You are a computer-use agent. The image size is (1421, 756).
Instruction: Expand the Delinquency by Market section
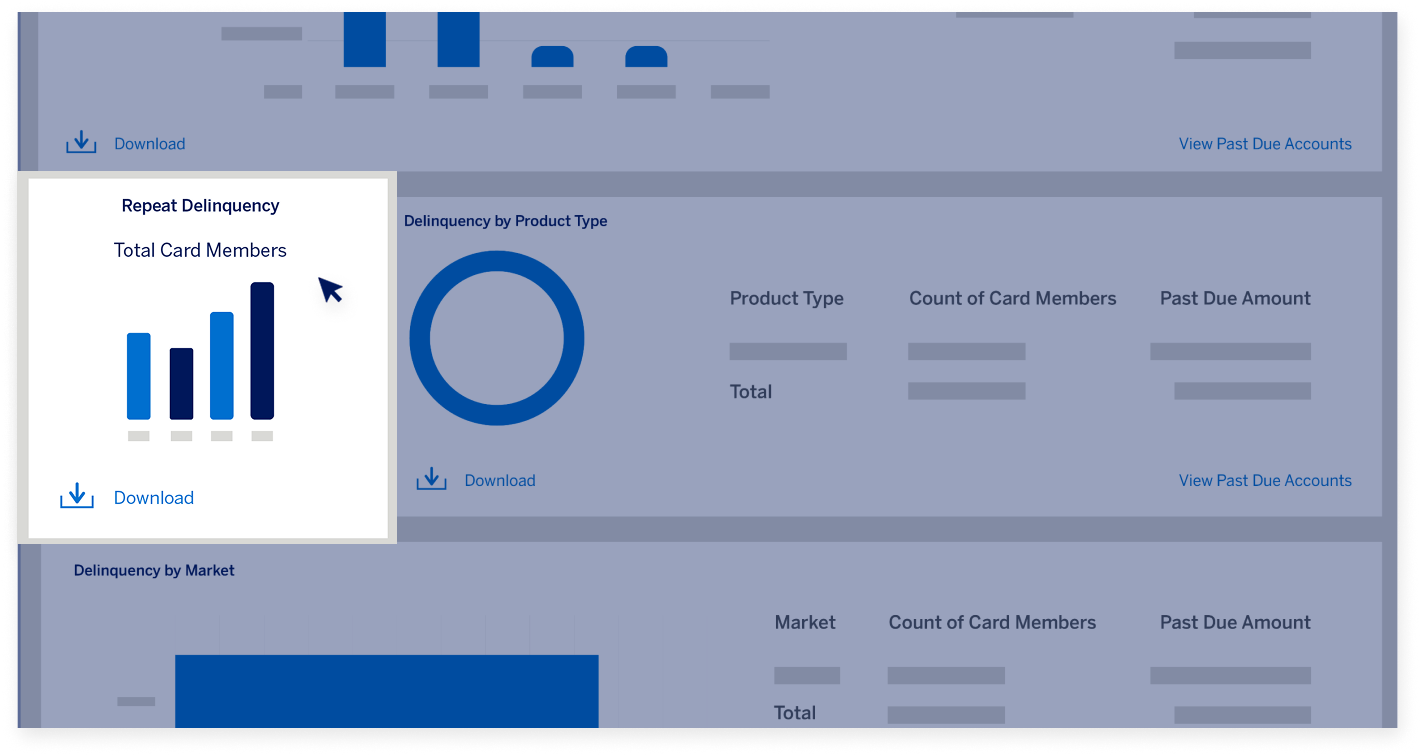(x=153, y=570)
